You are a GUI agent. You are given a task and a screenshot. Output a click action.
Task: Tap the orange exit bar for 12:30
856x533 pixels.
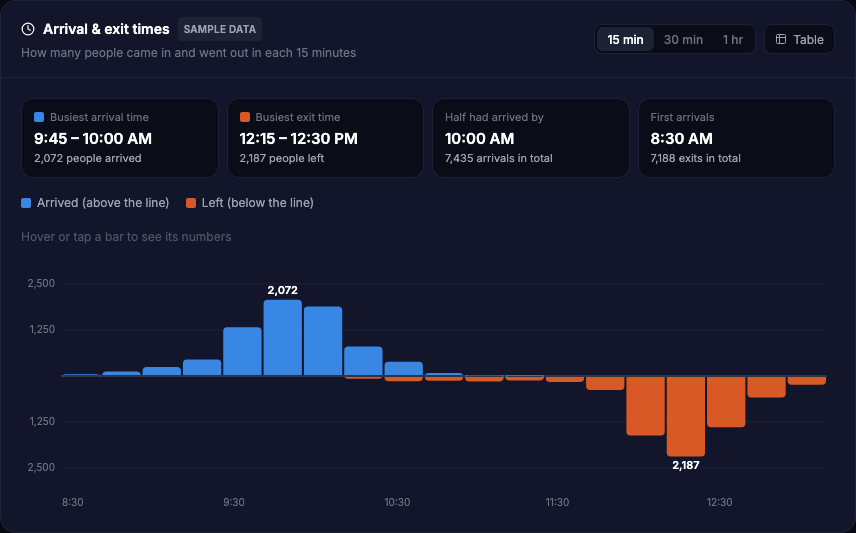(x=726, y=401)
